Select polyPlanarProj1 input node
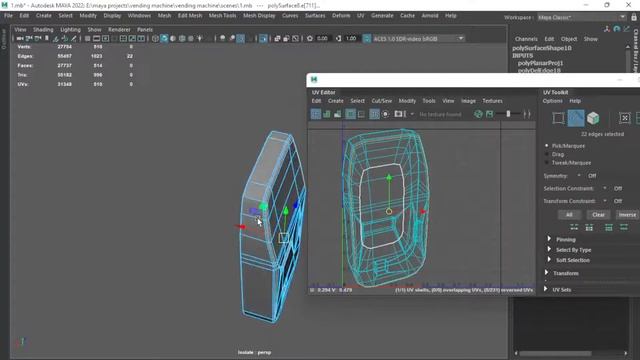This screenshot has height=360, width=640. pos(540,63)
